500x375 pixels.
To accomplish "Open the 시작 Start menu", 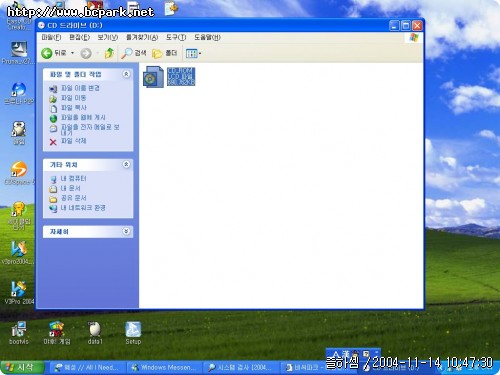I will point(22,368).
